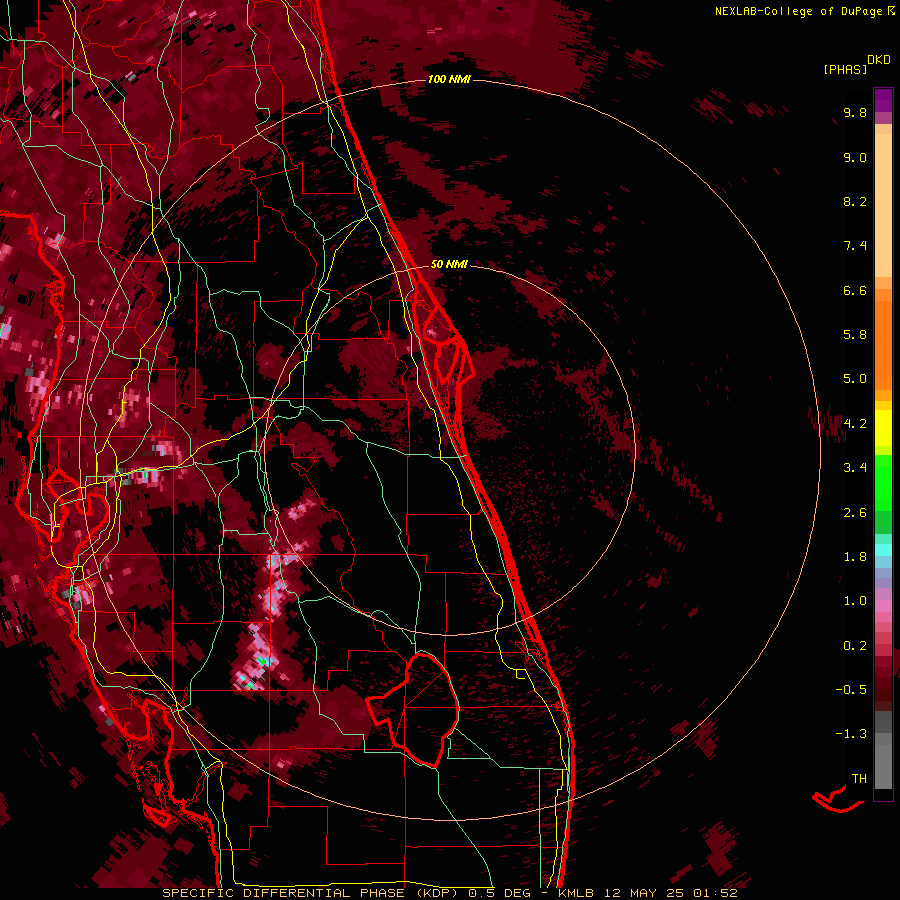Click the 9.0 value on the color scale
This screenshot has width=900, height=900.
pos(855,157)
